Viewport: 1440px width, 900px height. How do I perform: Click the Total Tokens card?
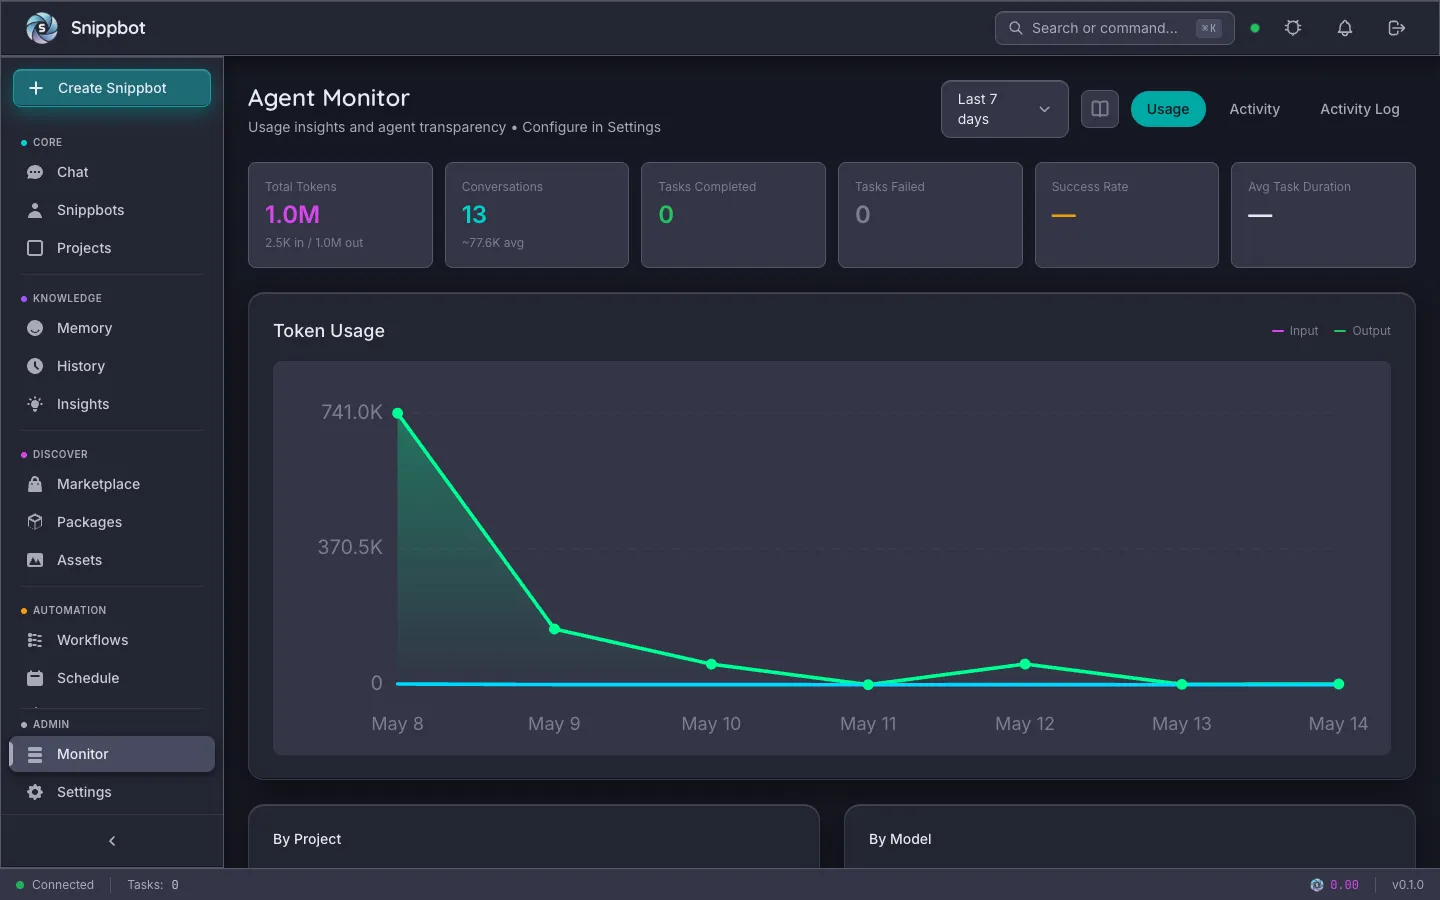(340, 215)
